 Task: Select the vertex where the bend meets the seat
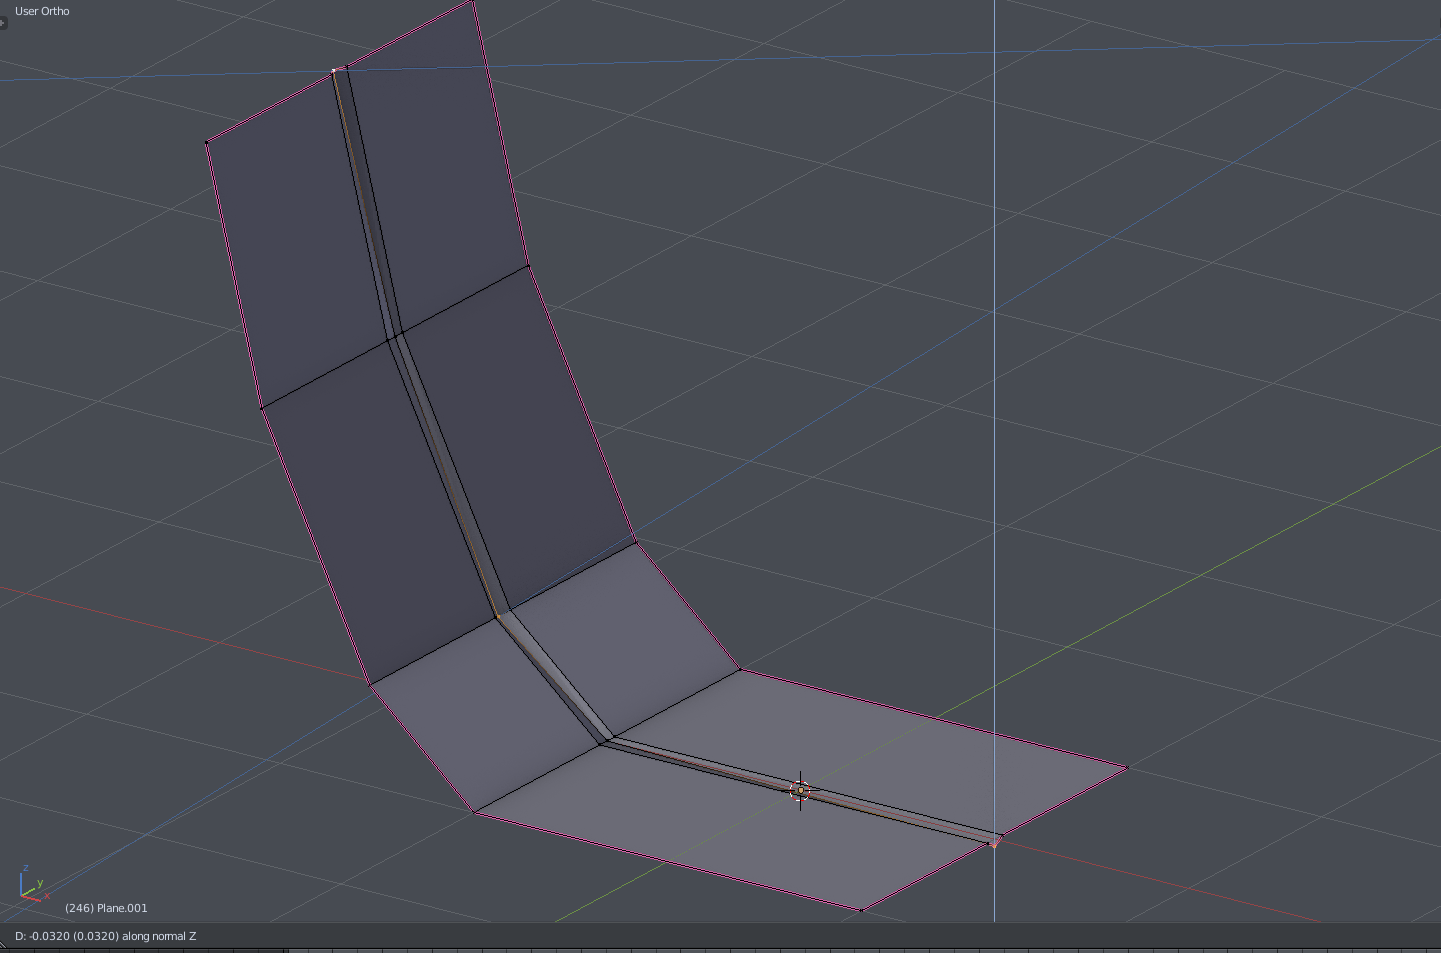[x=600, y=745]
